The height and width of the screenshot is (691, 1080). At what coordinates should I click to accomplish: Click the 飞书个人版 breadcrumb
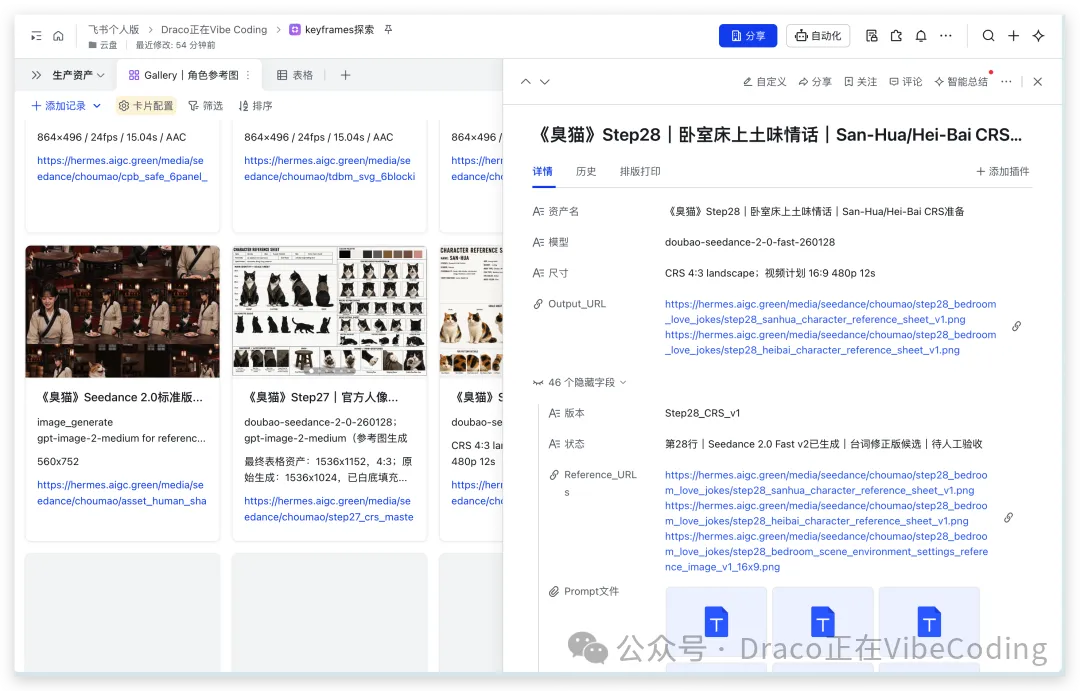[114, 30]
